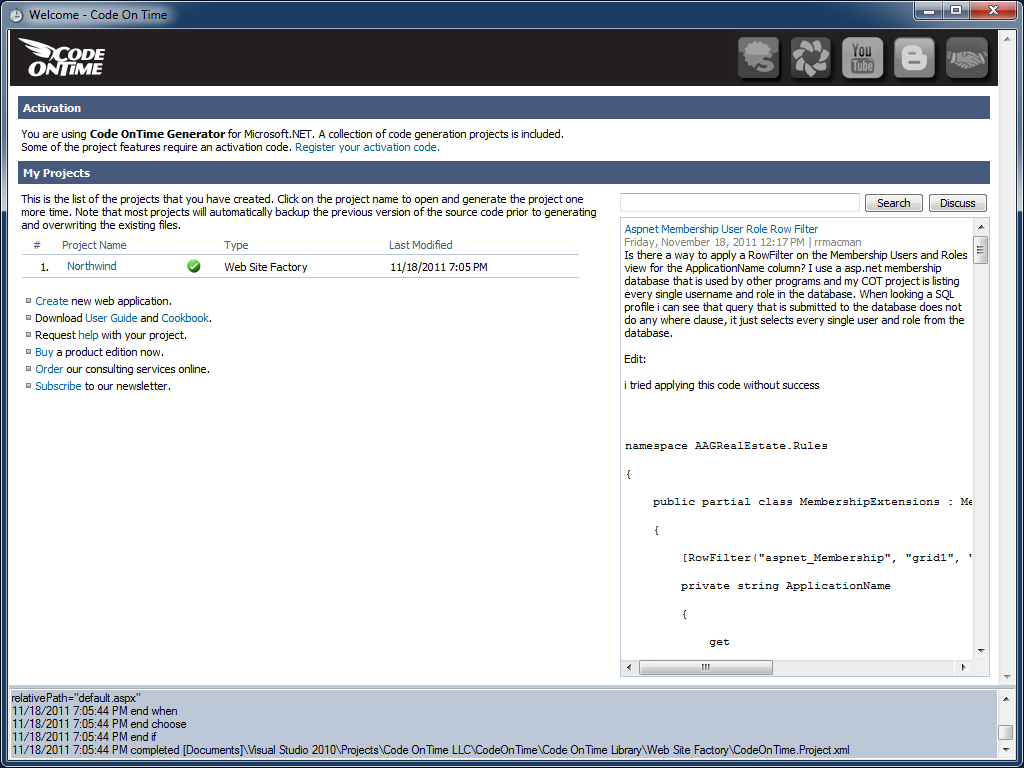The width and height of the screenshot is (1024, 768).
Task: Click Order consulting services link
Action: [x=49, y=369]
